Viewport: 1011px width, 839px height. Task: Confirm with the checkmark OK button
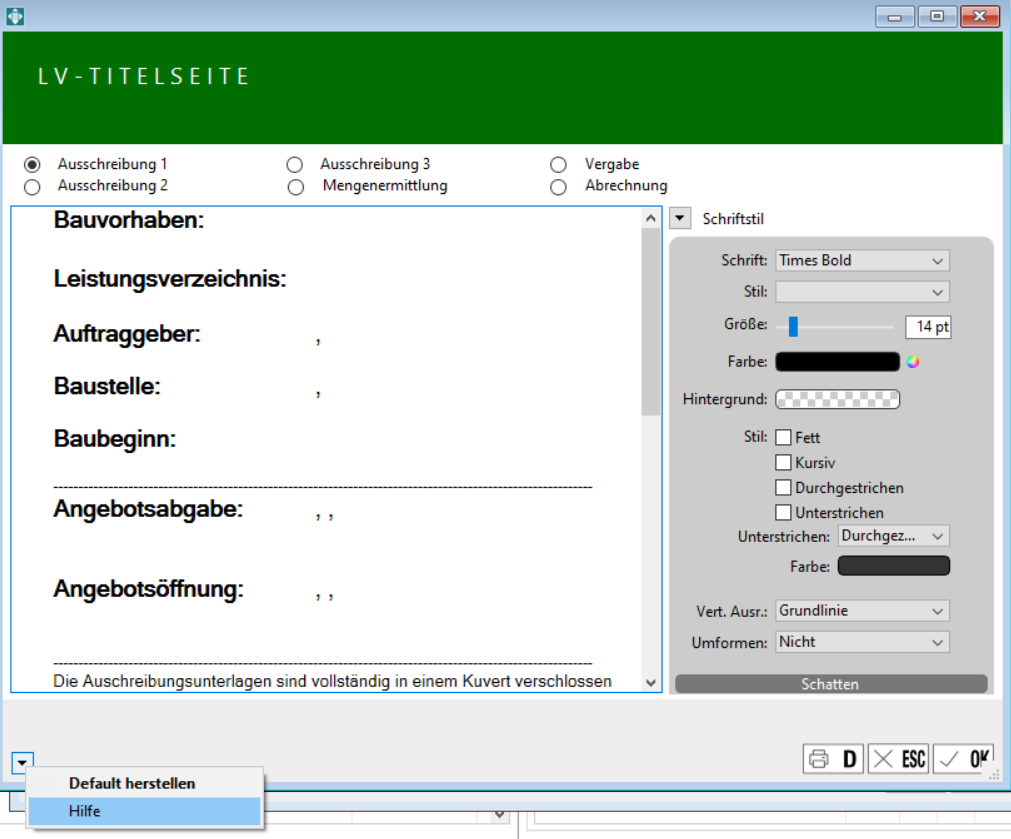[x=963, y=759]
